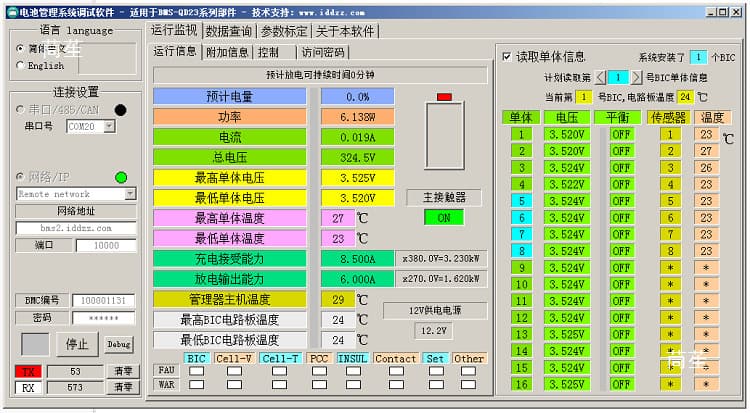Select the 简体中文 language radio button
This screenshot has height=413, width=750.
coord(20,48)
